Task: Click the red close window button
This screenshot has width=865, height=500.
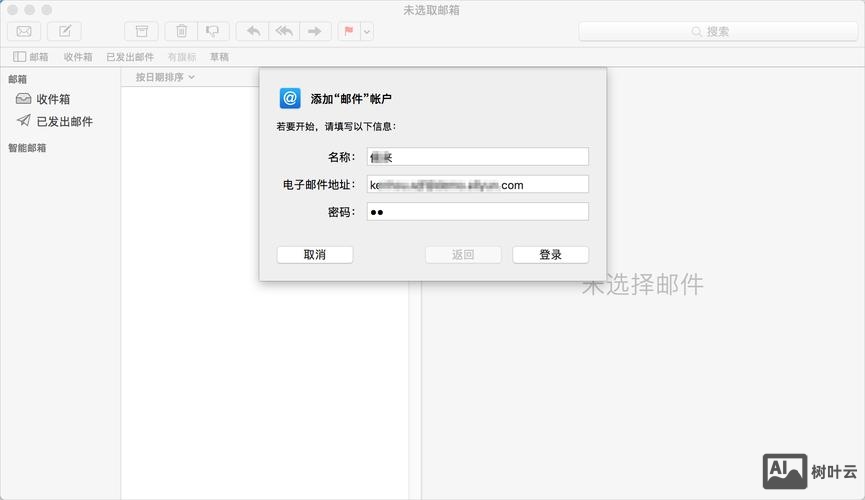Action: point(13,10)
